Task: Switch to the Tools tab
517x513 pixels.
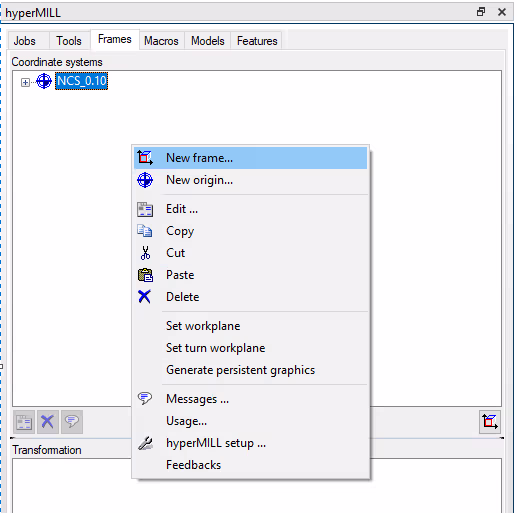Action: tap(69, 41)
